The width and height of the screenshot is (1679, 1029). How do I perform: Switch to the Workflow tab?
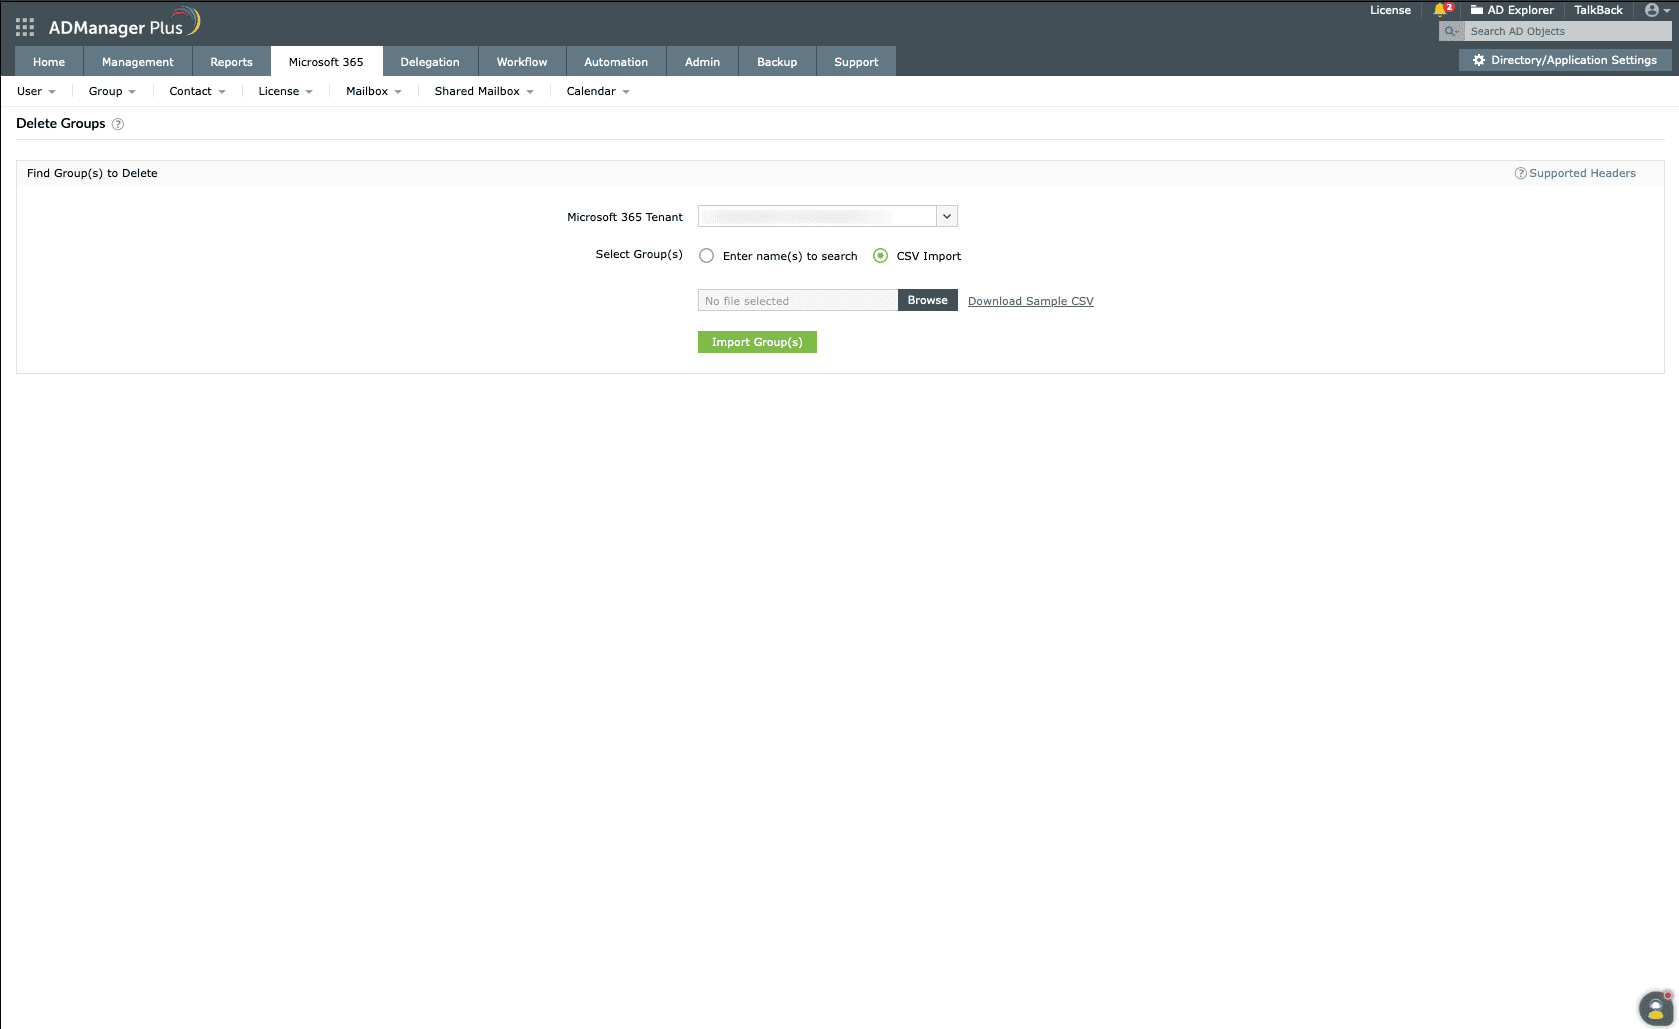pyautogui.click(x=522, y=62)
